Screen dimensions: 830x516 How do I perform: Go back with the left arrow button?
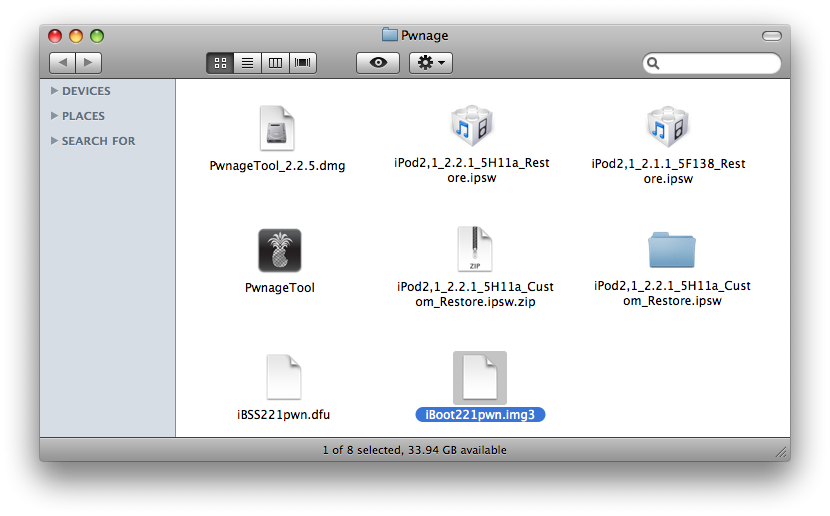[x=62, y=63]
